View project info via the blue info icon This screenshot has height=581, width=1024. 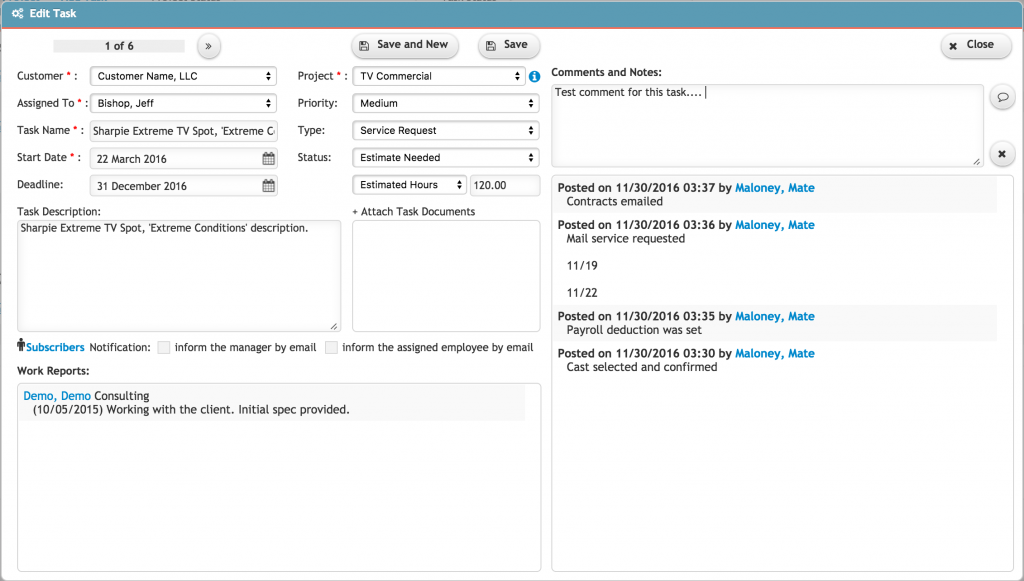(x=535, y=76)
